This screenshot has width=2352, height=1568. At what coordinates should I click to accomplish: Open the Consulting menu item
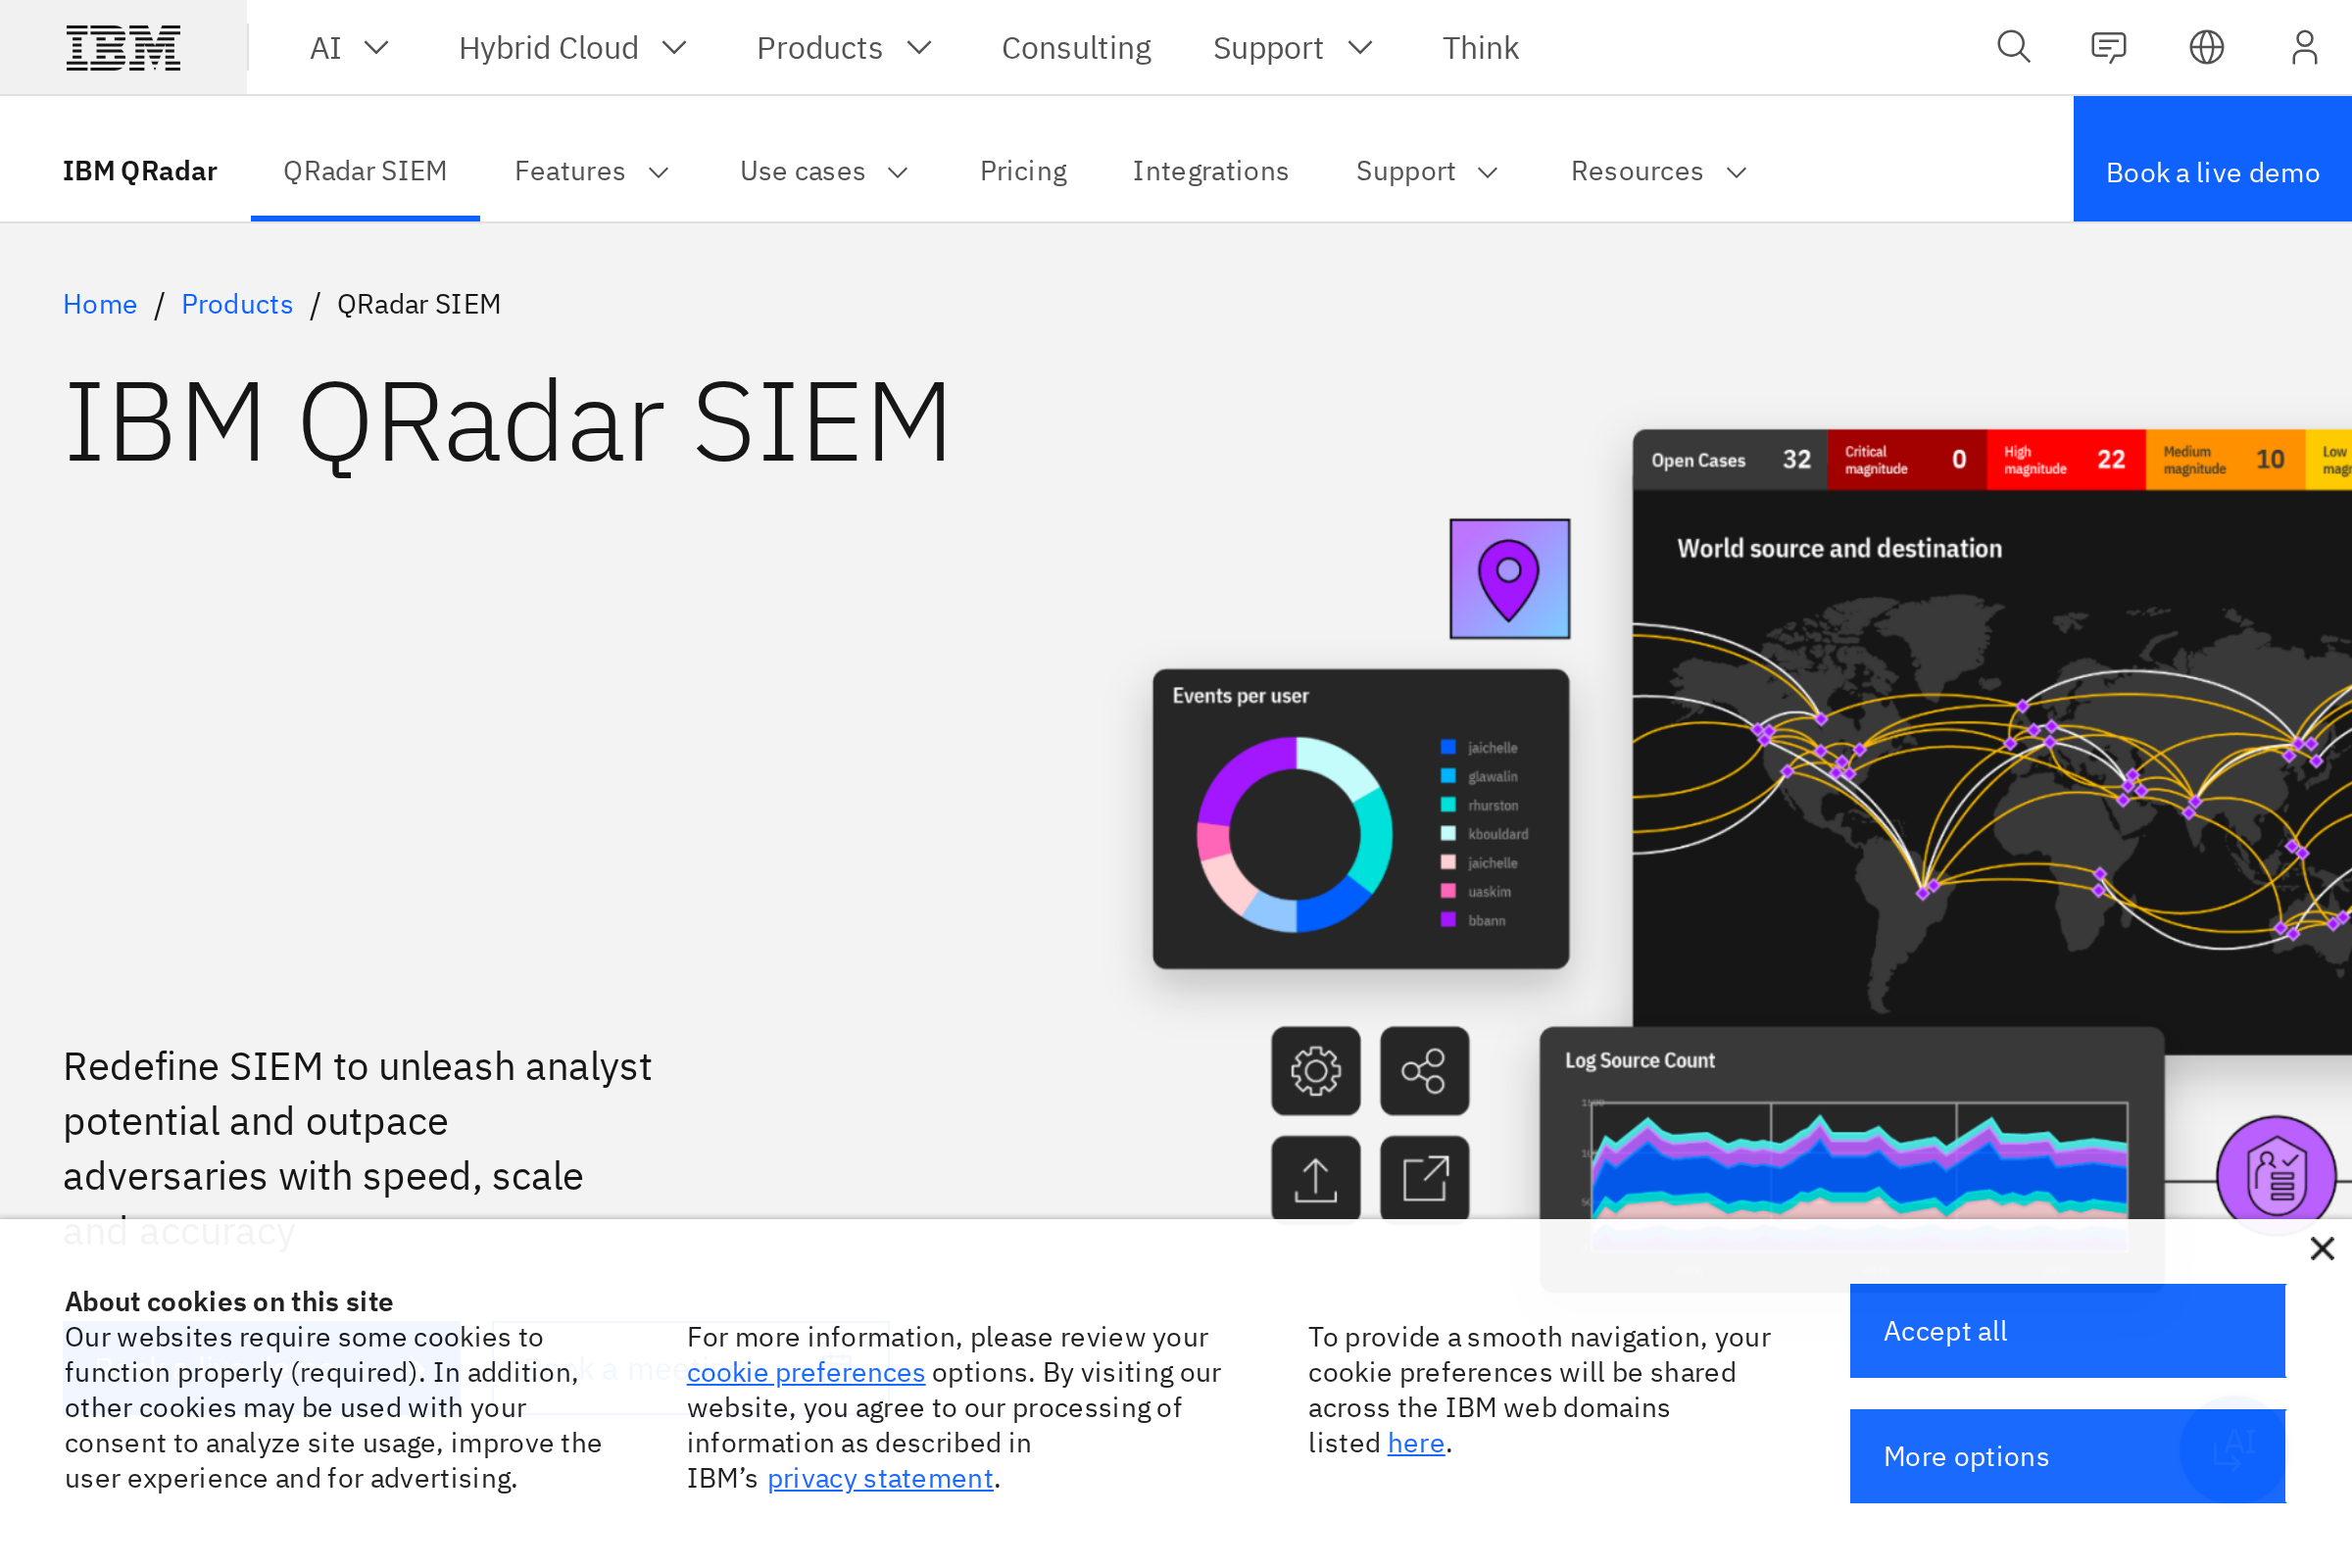point(1076,46)
